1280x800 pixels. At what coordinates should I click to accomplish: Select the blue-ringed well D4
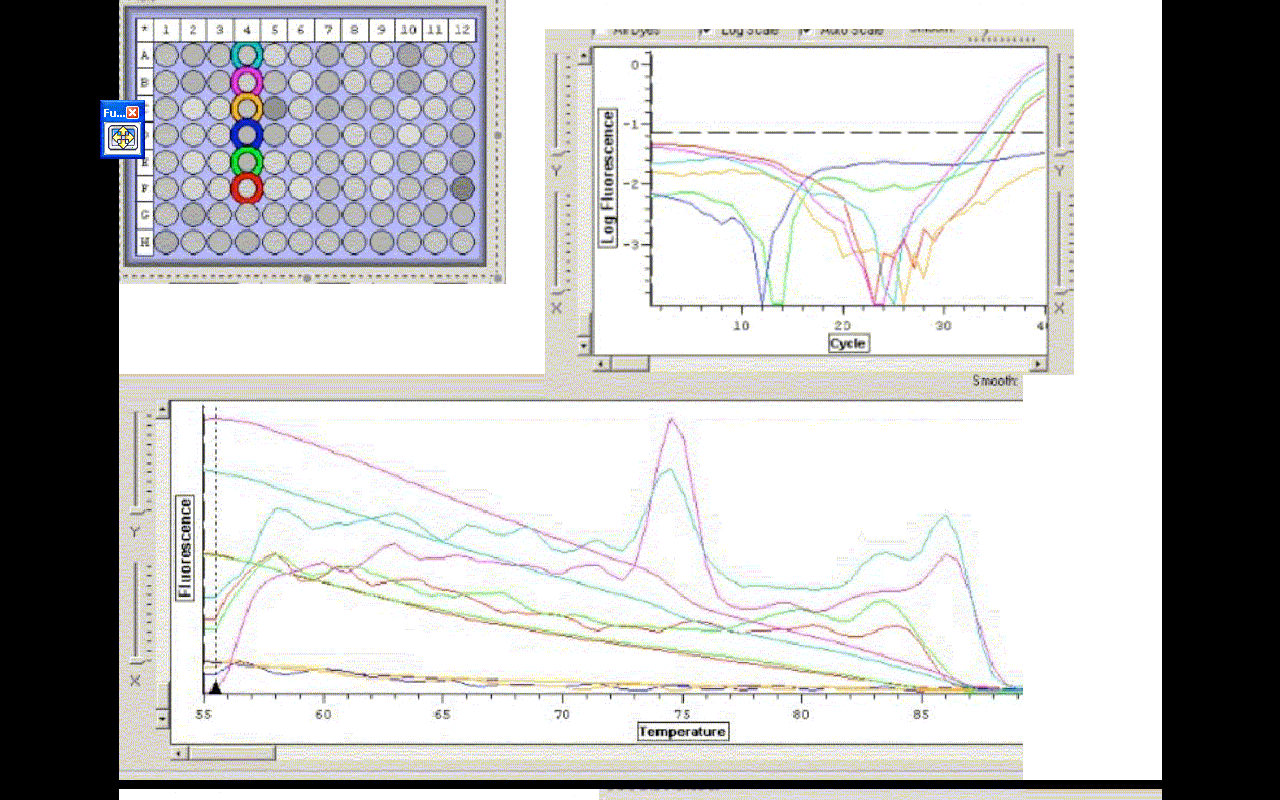(x=246, y=134)
